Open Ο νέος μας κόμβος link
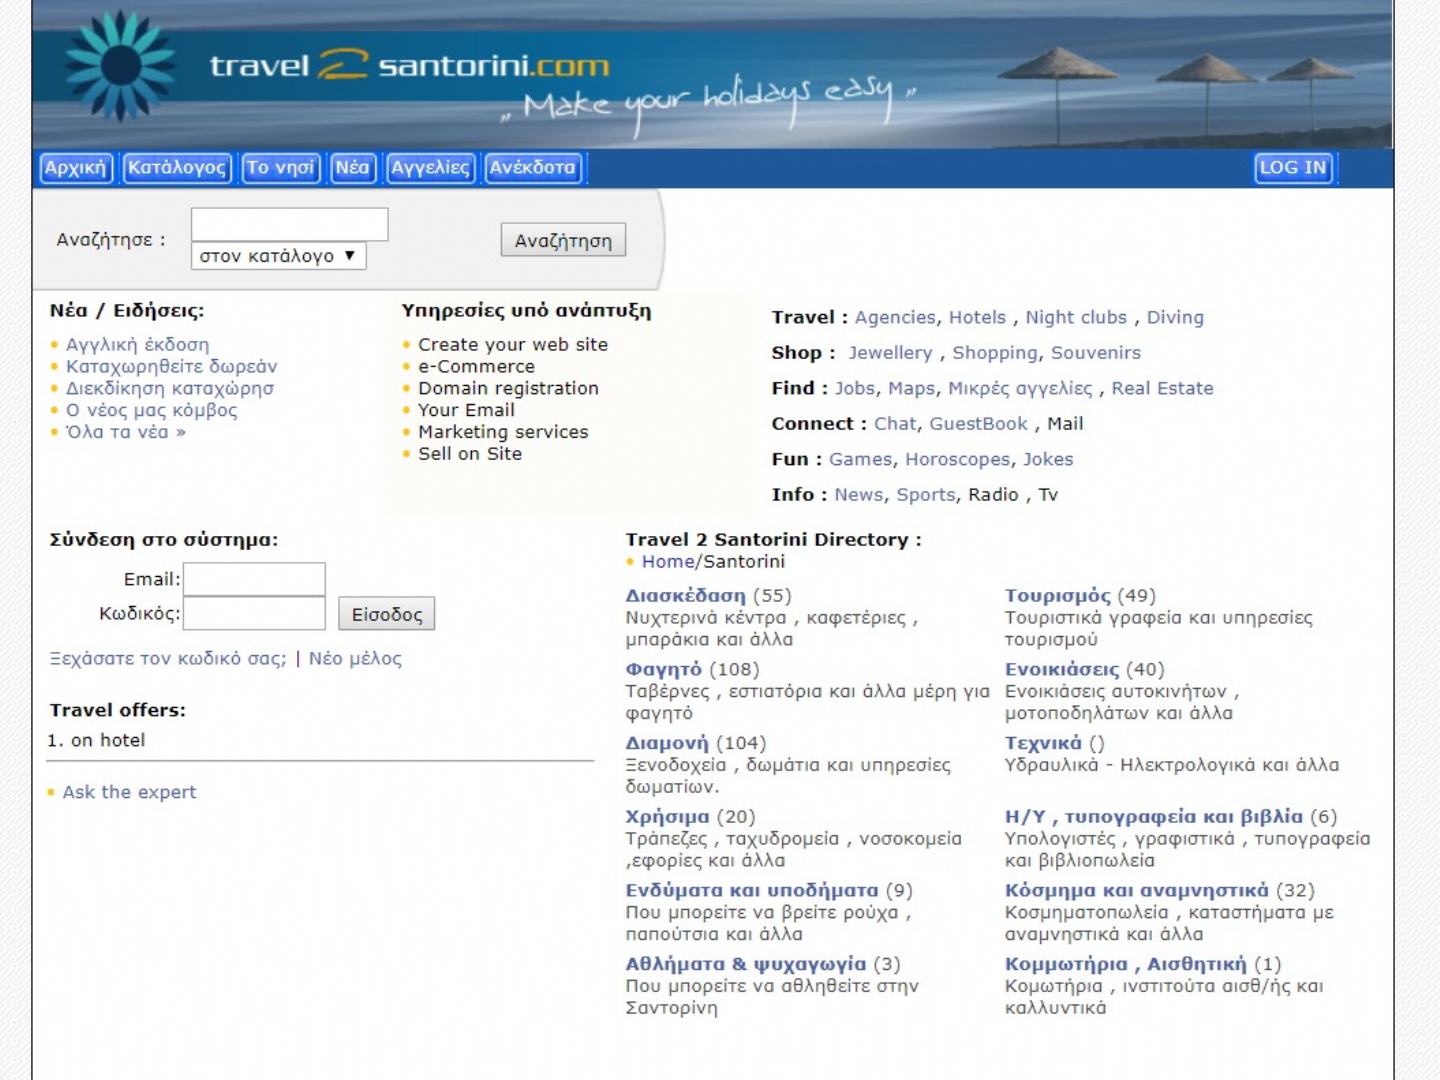The height and width of the screenshot is (1080, 1440). click(x=152, y=411)
